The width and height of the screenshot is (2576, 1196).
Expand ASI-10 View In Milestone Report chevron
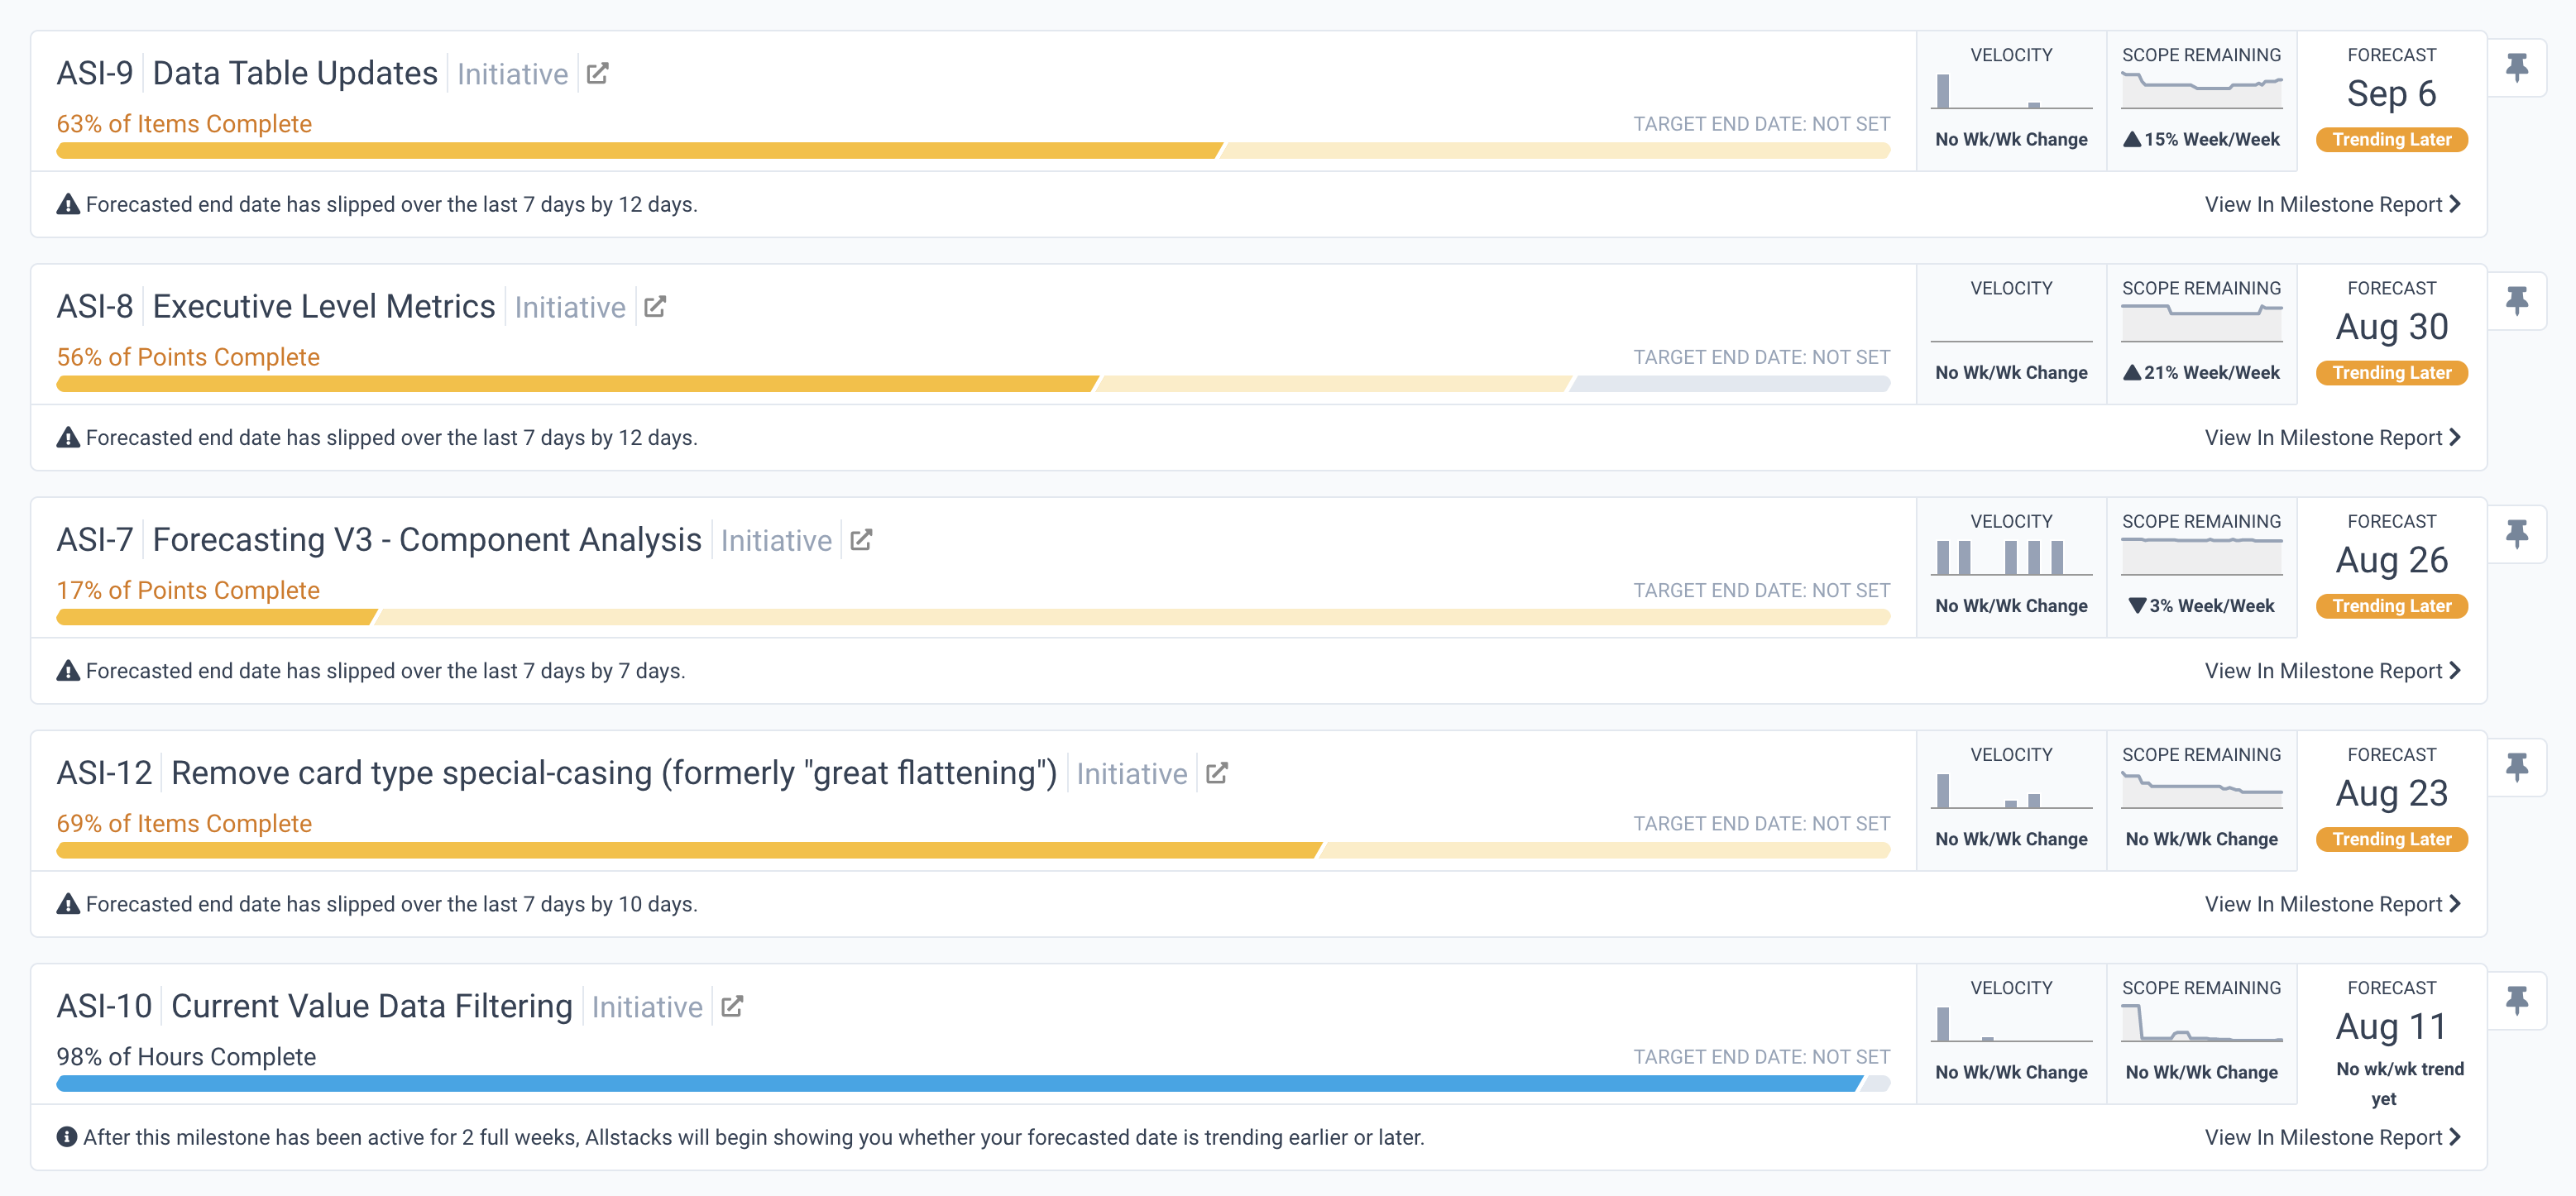[2456, 1137]
